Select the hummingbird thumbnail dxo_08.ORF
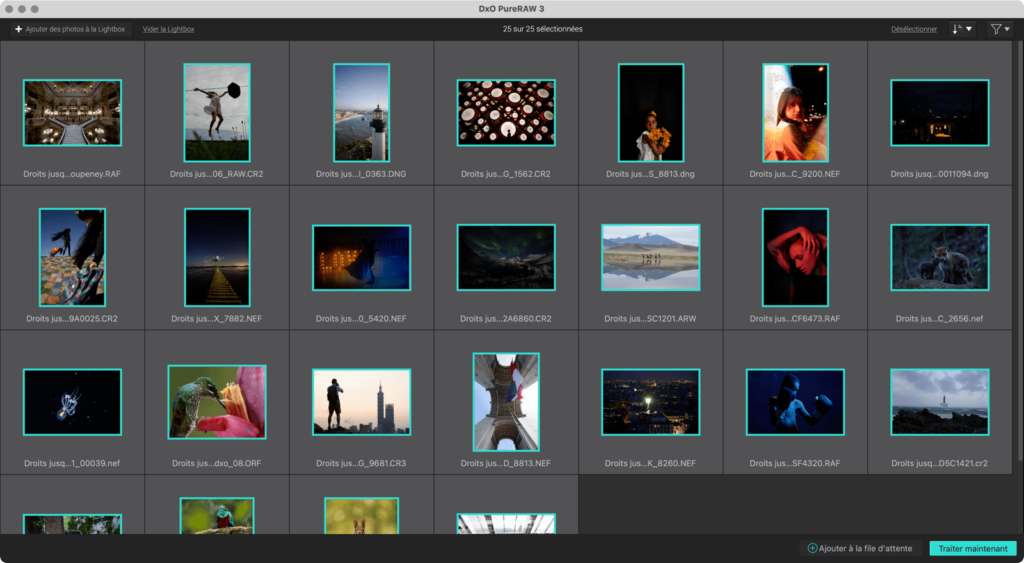The image size is (1024, 563). 217,402
